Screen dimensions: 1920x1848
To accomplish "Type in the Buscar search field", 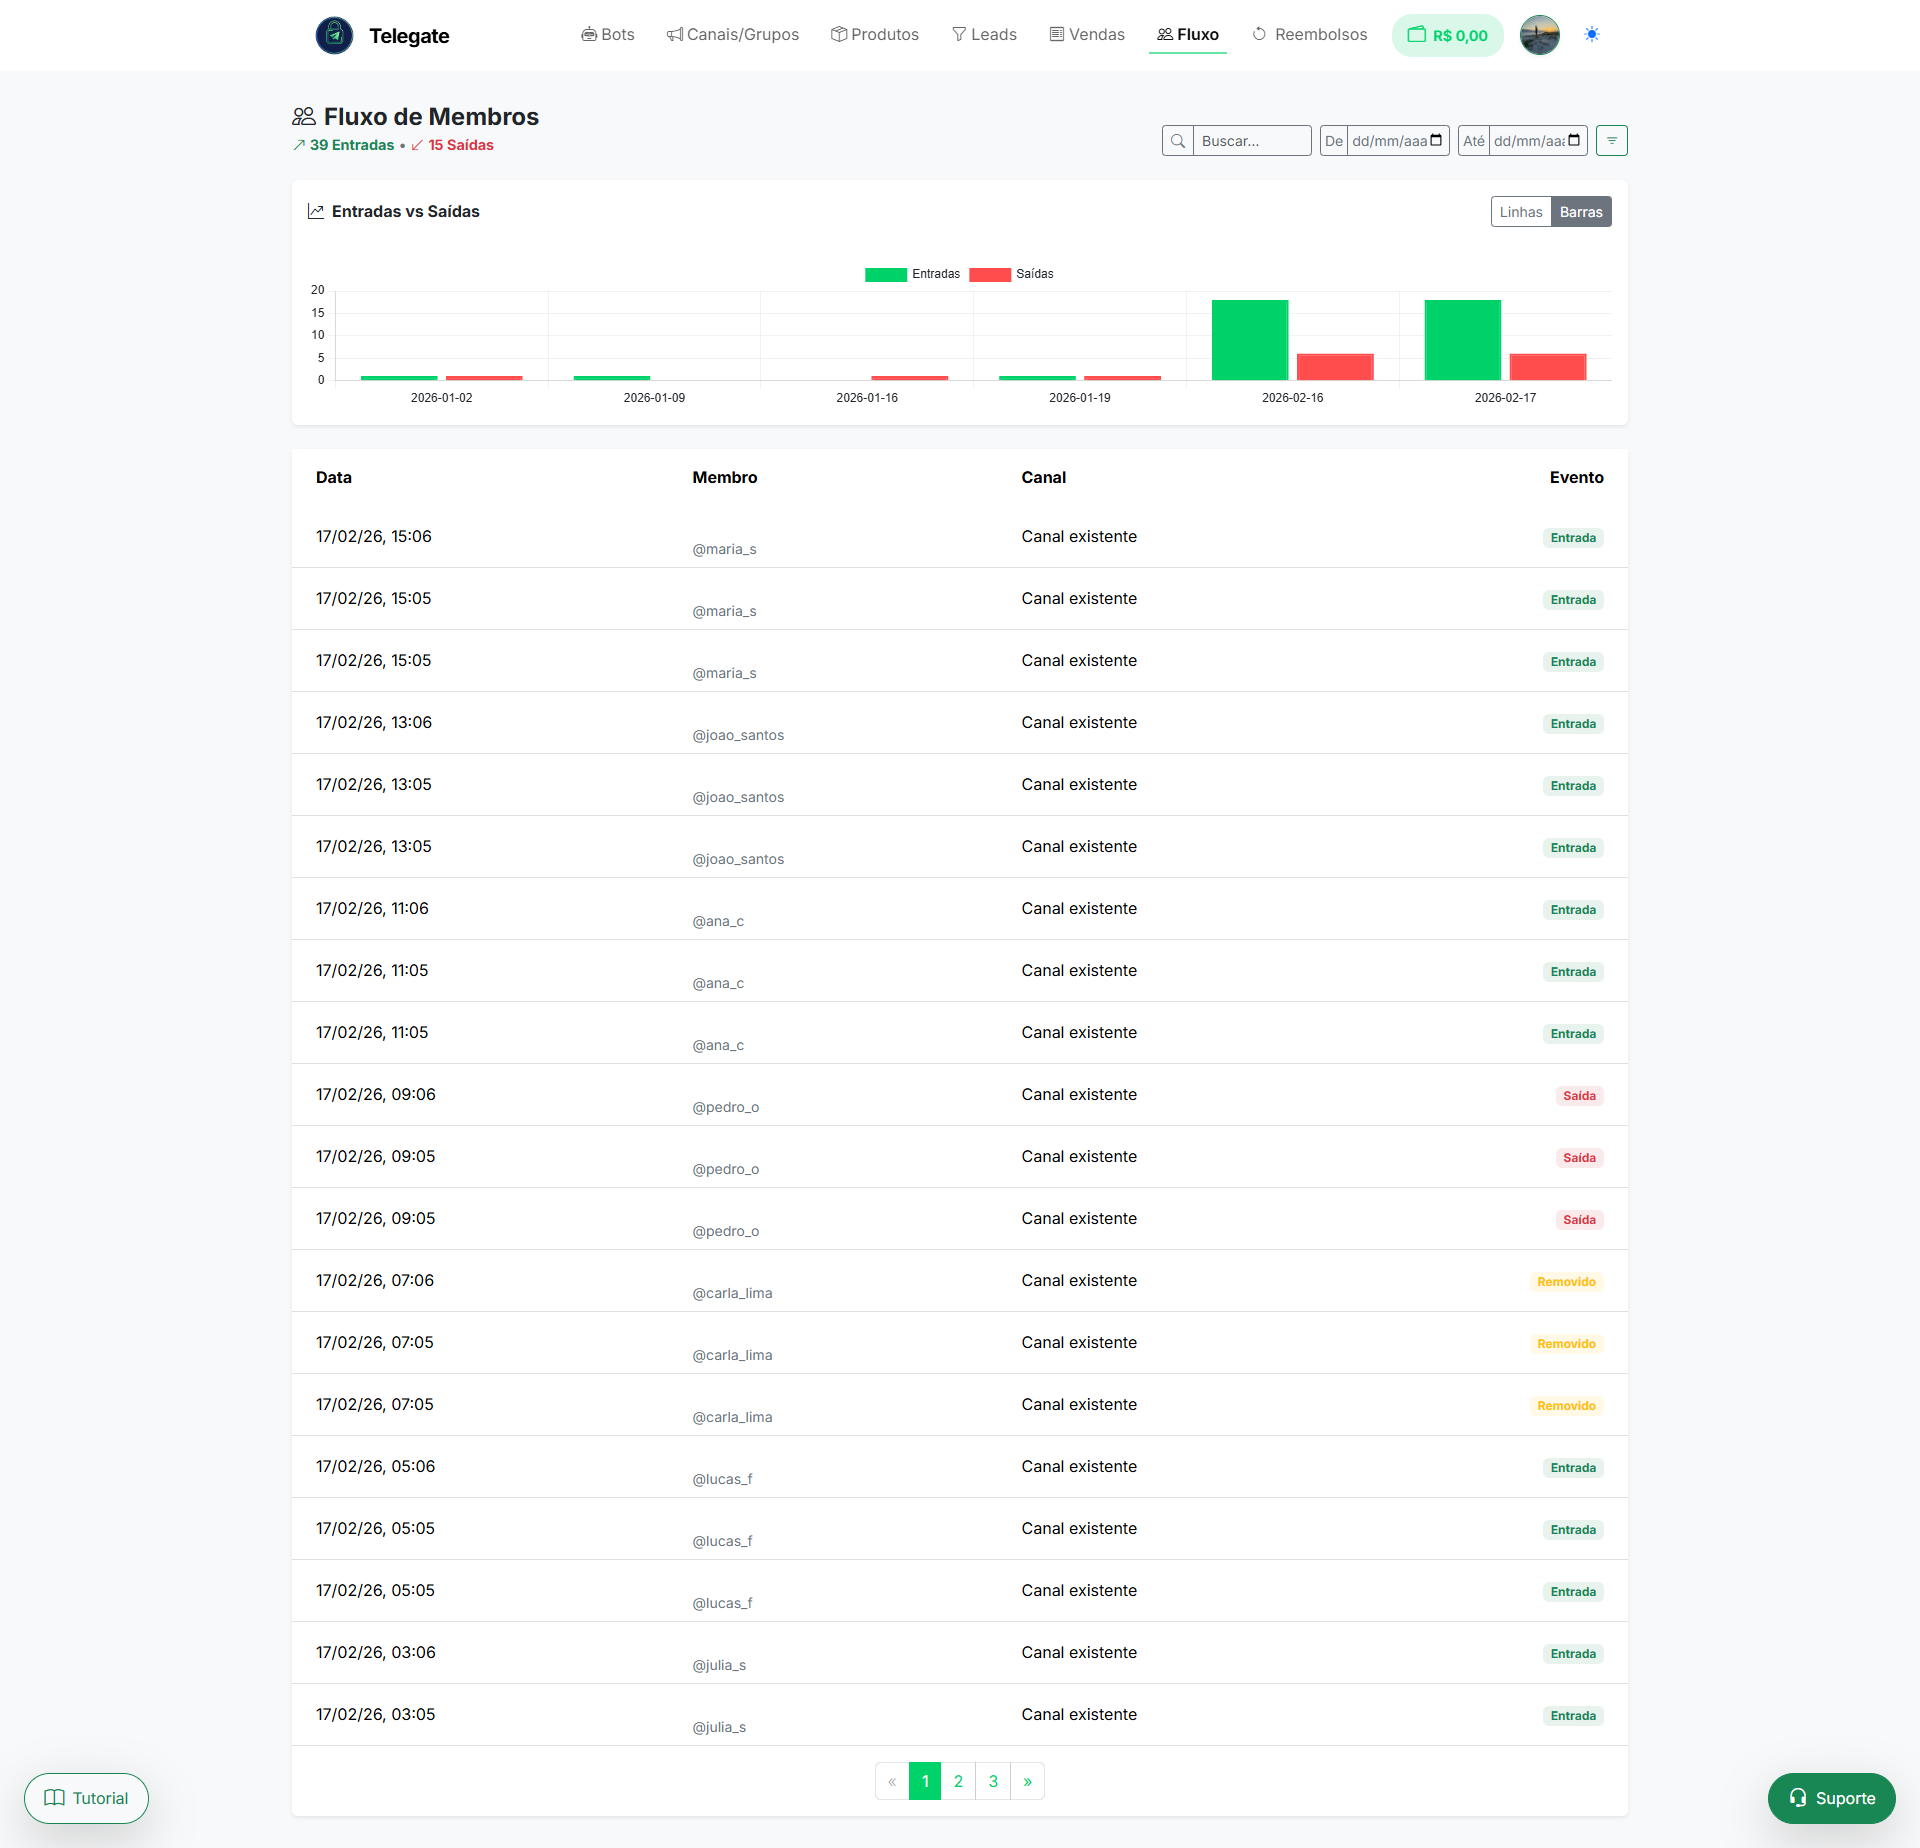I will point(1253,140).
